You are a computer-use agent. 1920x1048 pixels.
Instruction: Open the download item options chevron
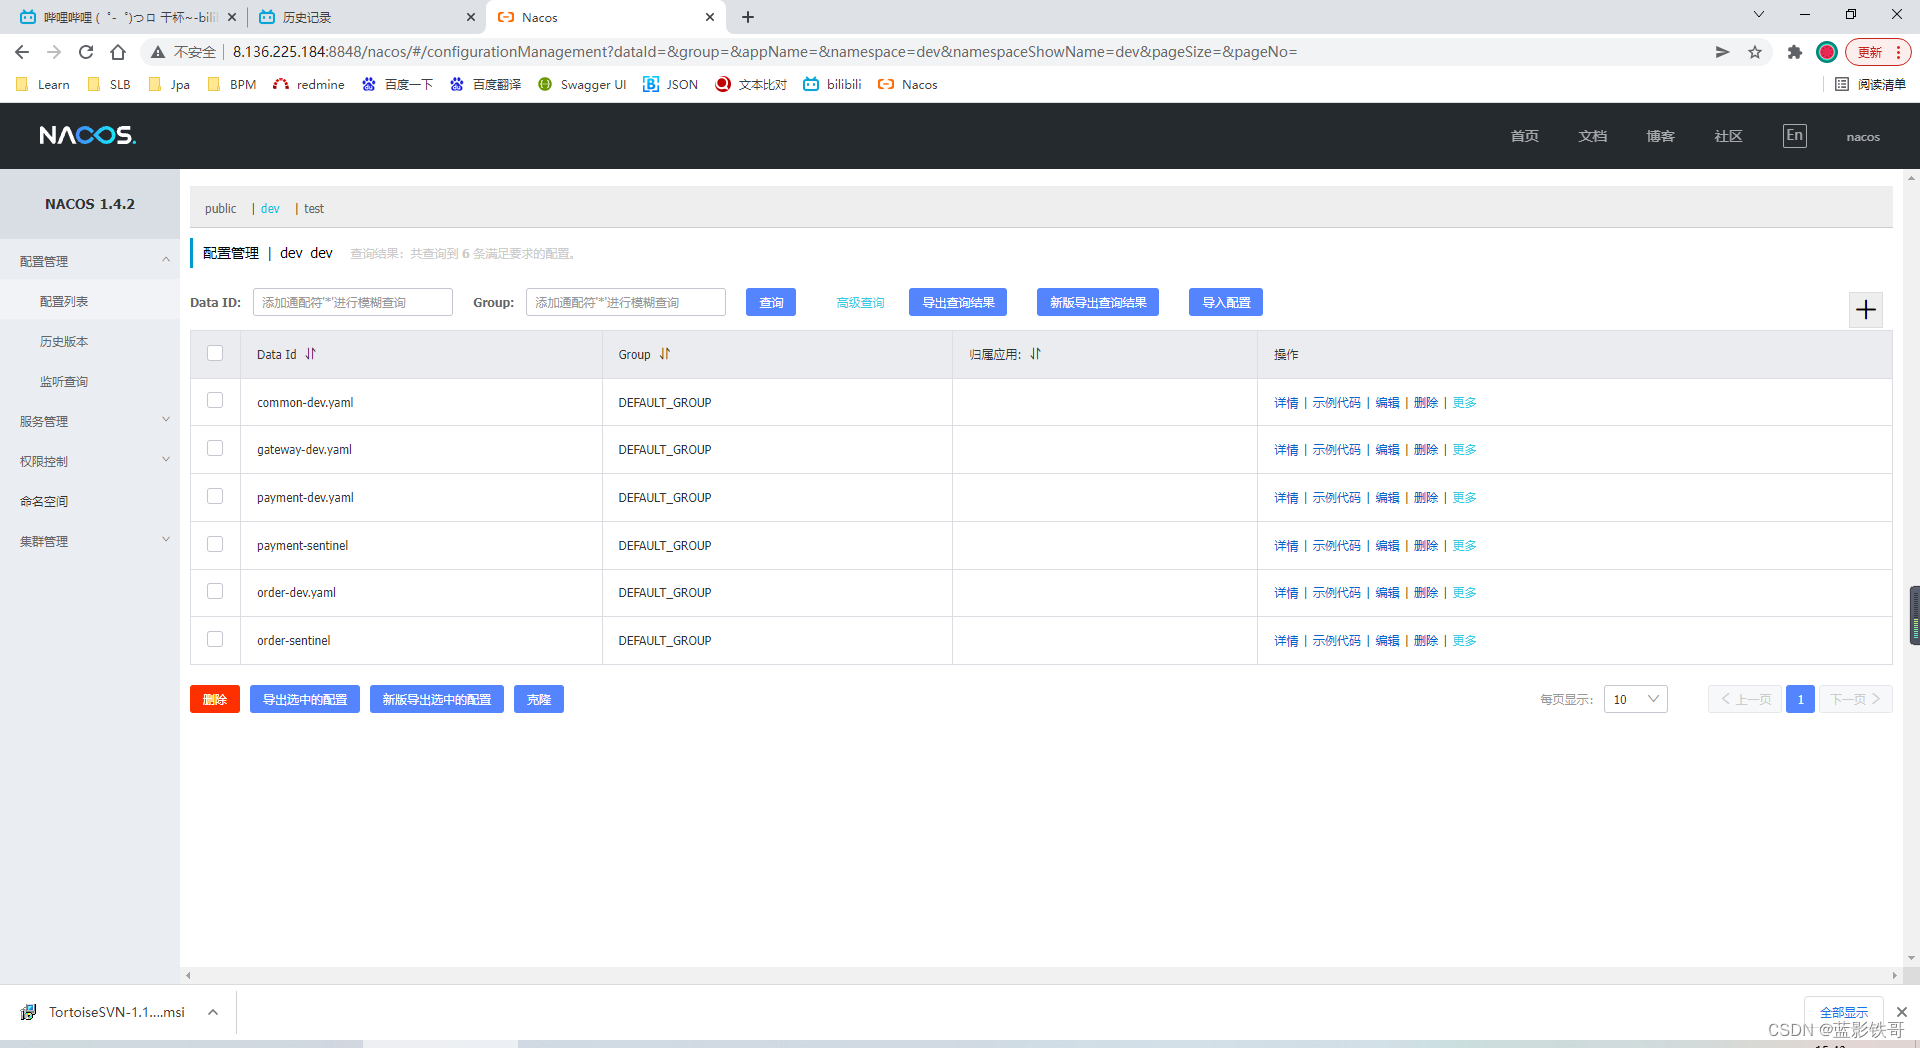point(213,1012)
